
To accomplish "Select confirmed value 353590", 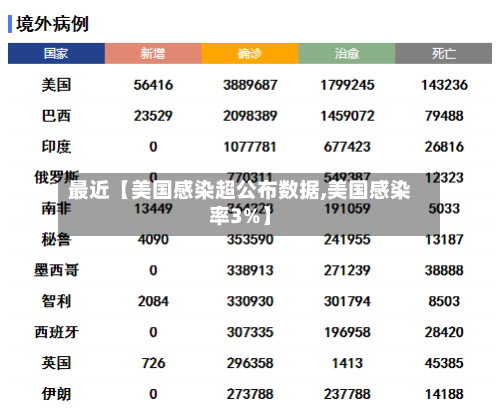I will click(x=250, y=240).
